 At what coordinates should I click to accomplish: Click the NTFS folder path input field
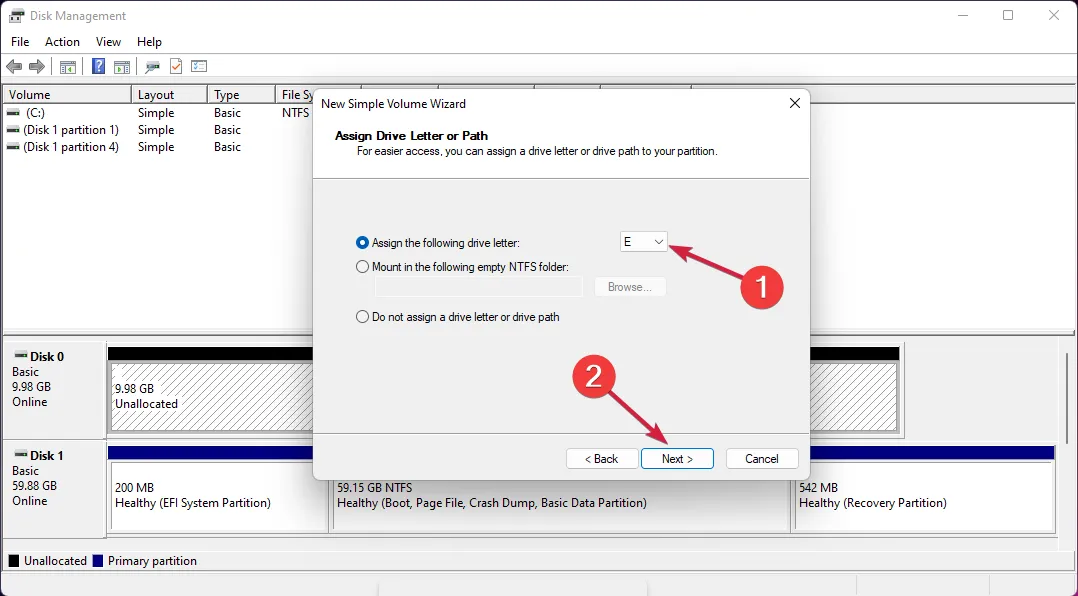478,287
